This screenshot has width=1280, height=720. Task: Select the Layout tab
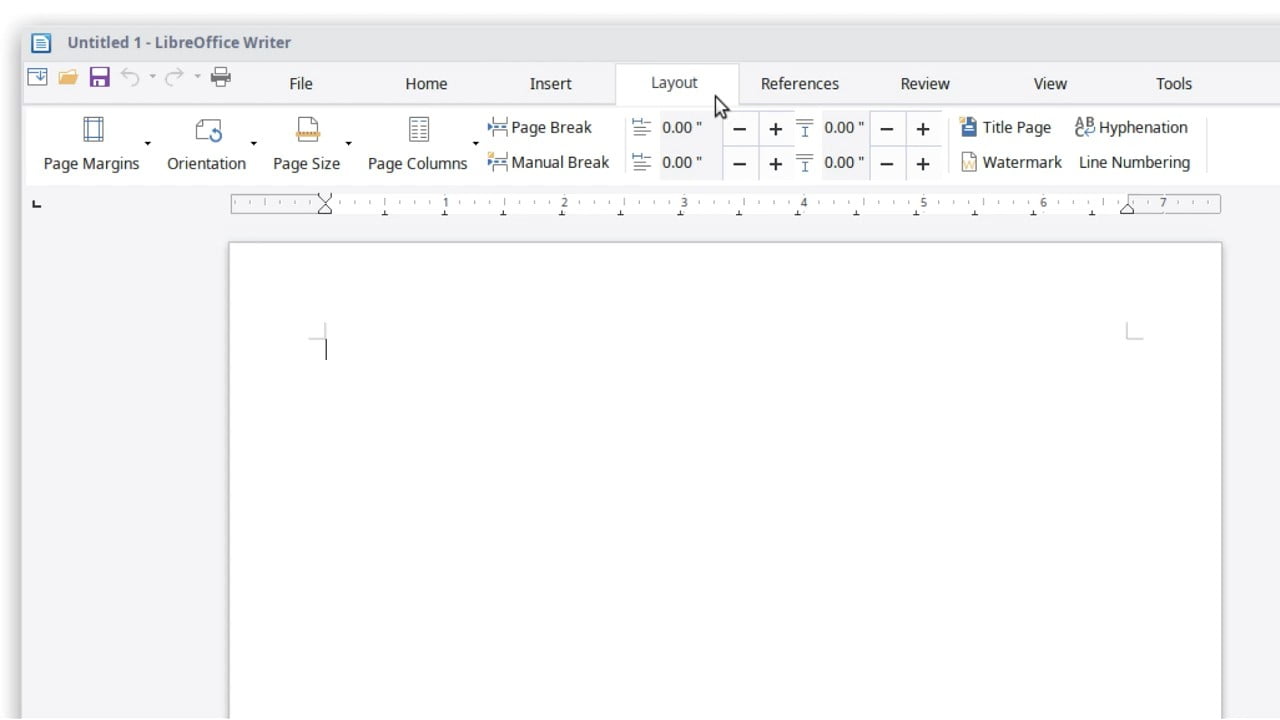675,83
